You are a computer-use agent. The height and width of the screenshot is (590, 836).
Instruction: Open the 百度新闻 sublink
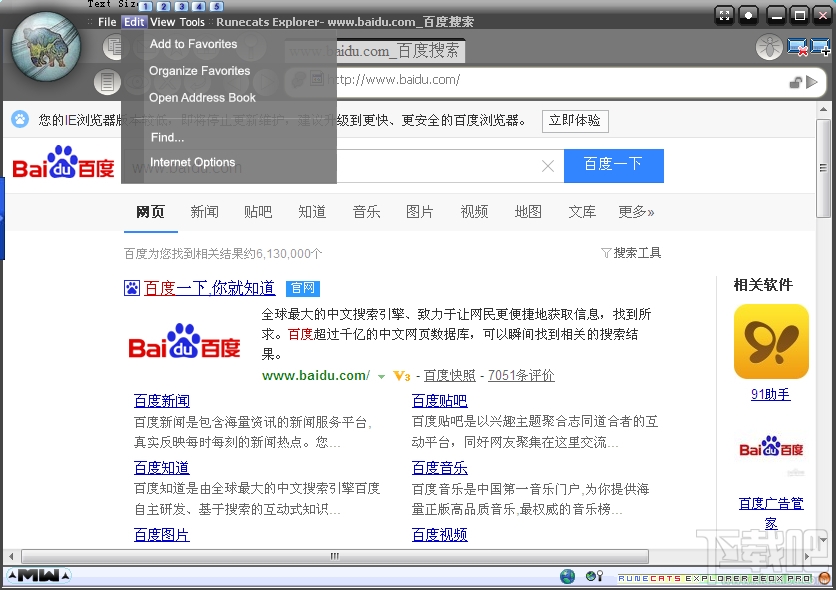(x=162, y=401)
